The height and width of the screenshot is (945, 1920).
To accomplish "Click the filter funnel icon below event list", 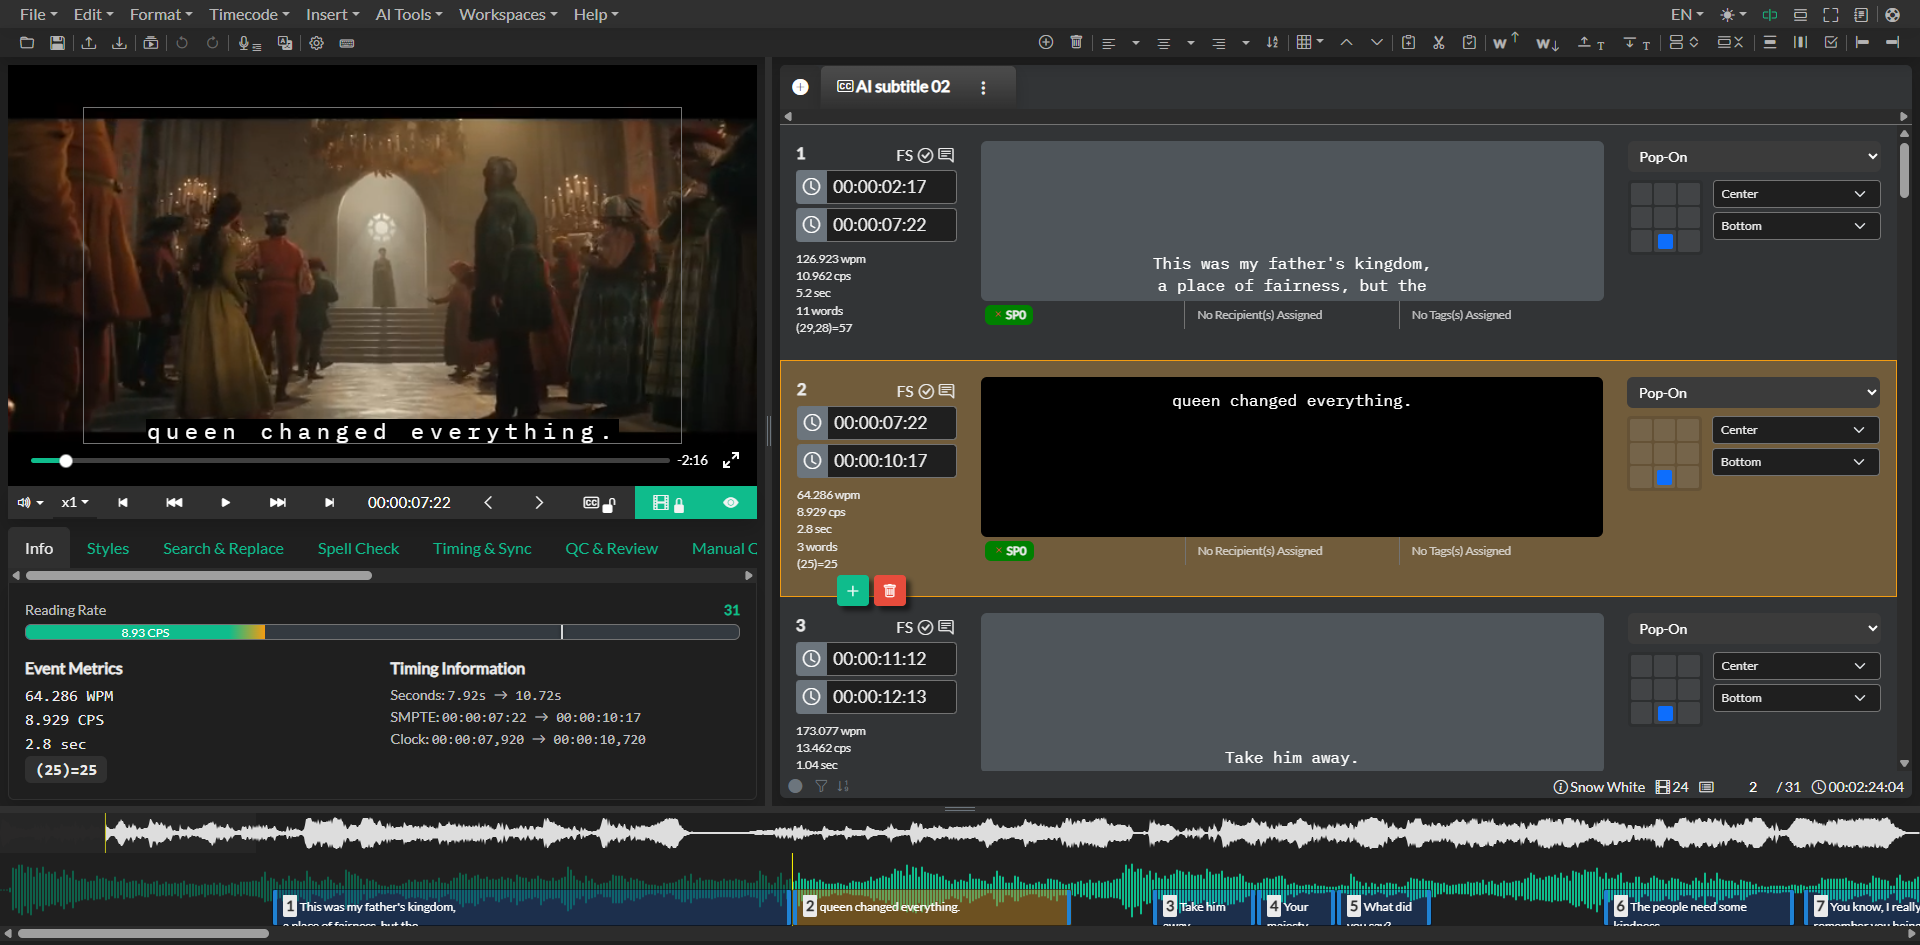I will click(821, 786).
